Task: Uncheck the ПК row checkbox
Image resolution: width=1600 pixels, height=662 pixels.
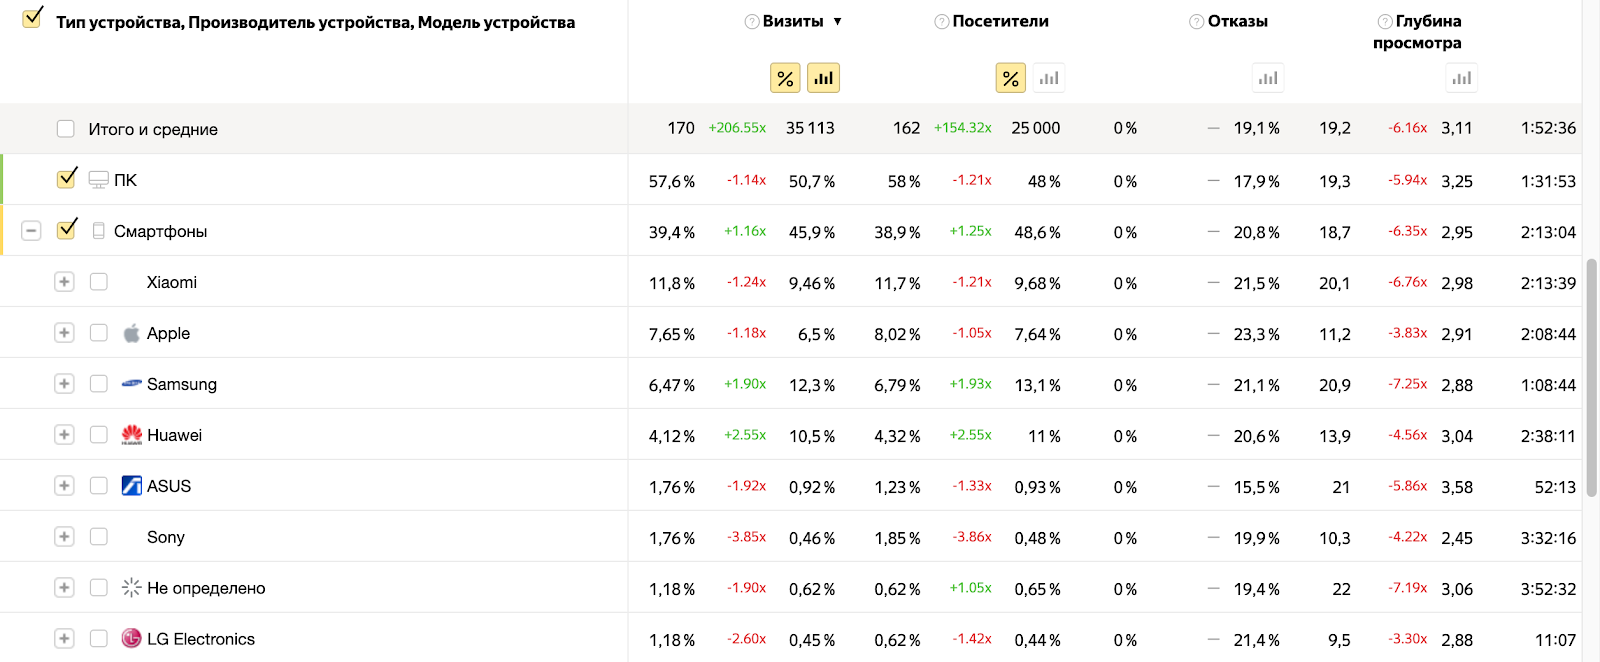Action: click(x=67, y=179)
